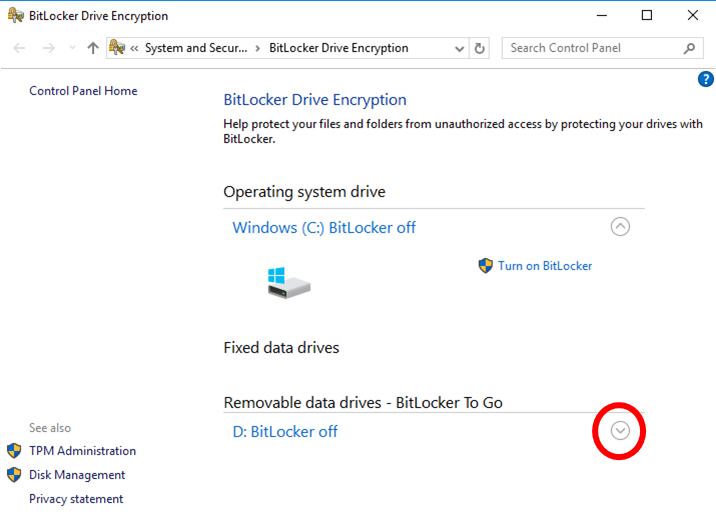Open the Privacy statement link

pyautogui.click(x=76, y=499)
